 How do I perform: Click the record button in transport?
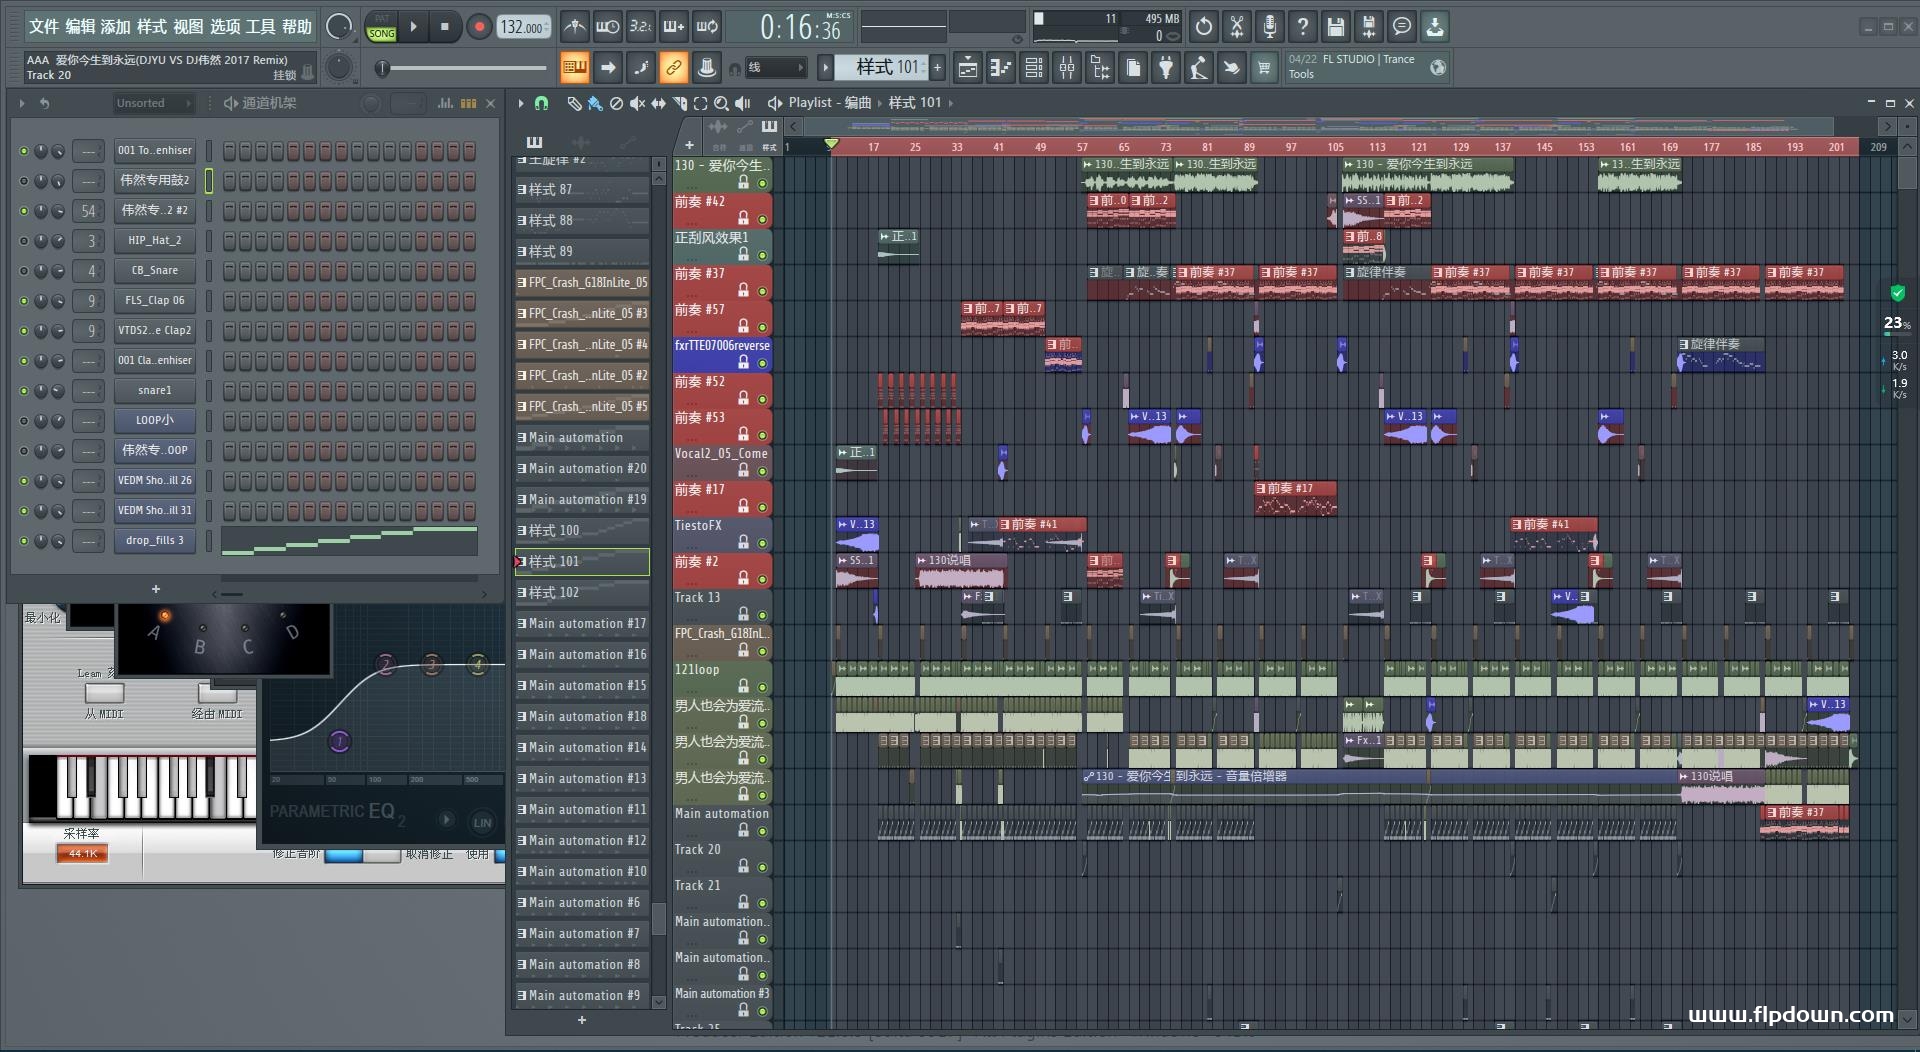pyautogui.click(x=479, y=28)
